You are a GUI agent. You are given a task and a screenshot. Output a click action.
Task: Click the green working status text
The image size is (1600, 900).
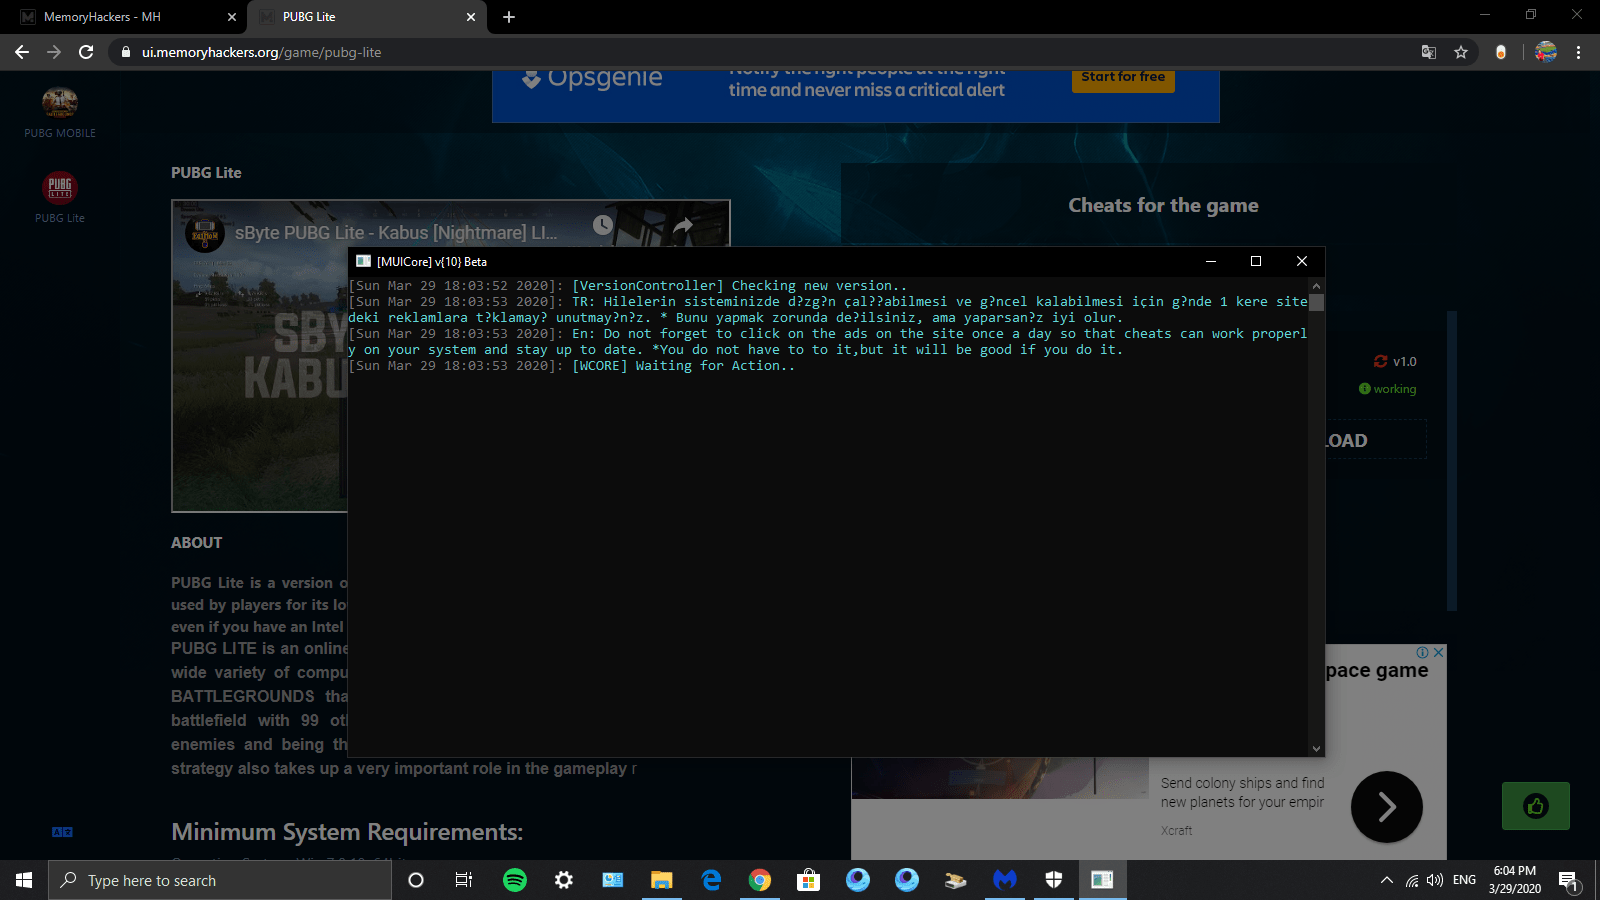[x=1394, y=389]
